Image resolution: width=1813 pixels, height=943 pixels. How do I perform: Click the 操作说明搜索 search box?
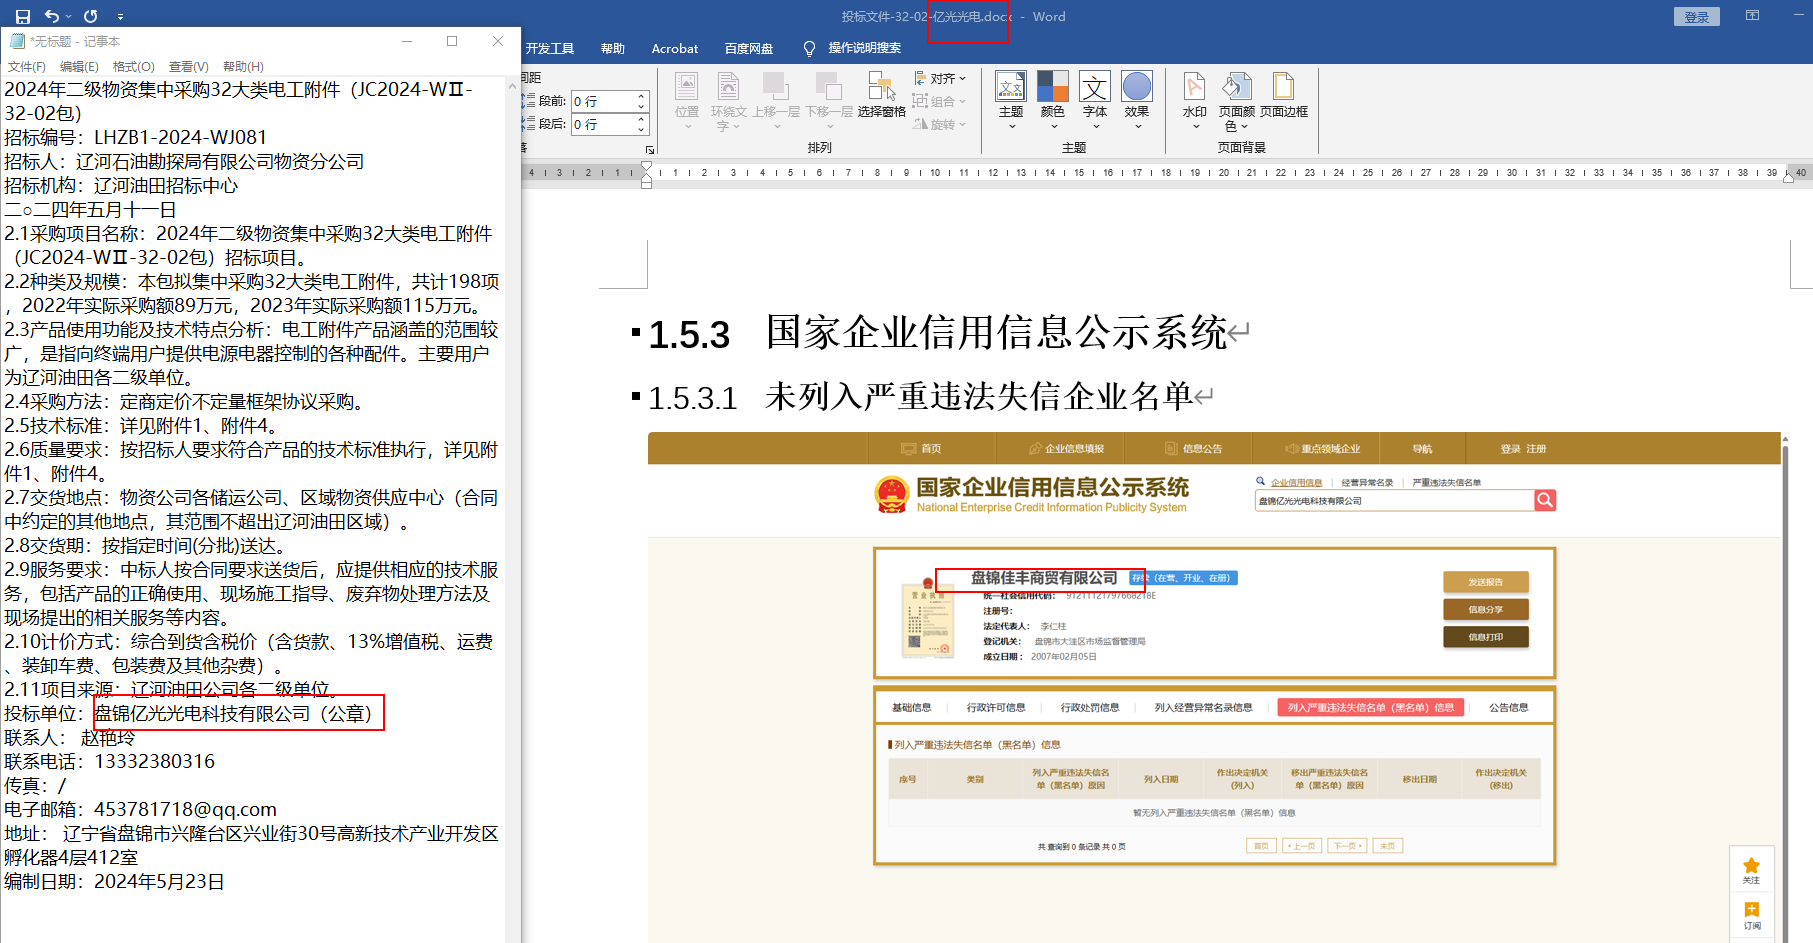coord(865,48)
